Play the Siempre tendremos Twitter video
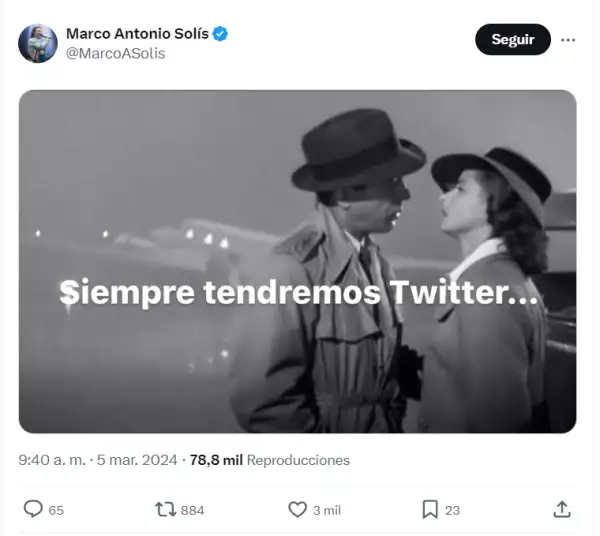Image resolution: width=600 pixels, height=536 pixels. point(298,261)
